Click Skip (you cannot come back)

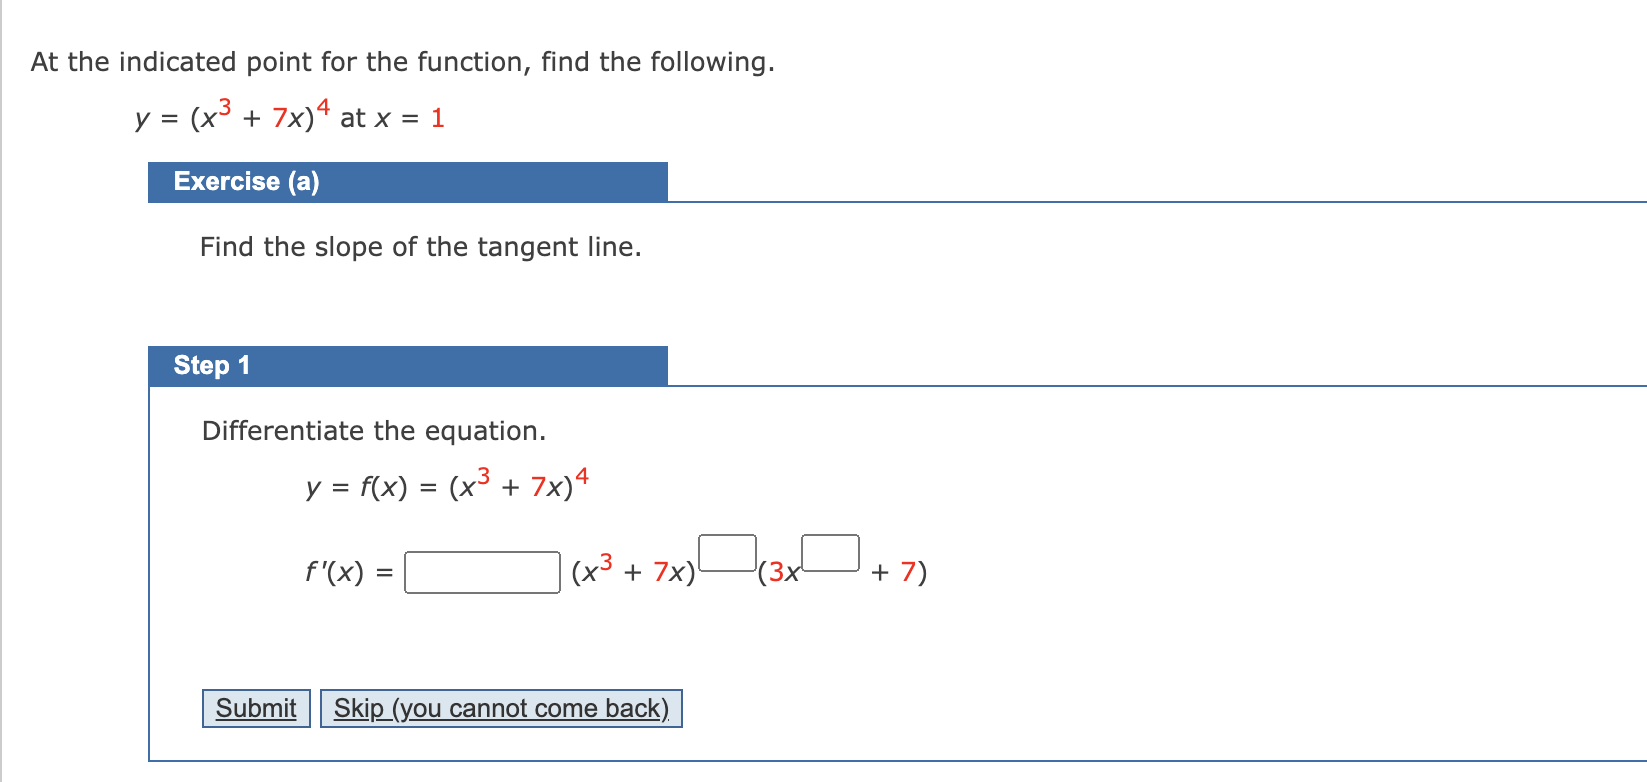(500, 708)
